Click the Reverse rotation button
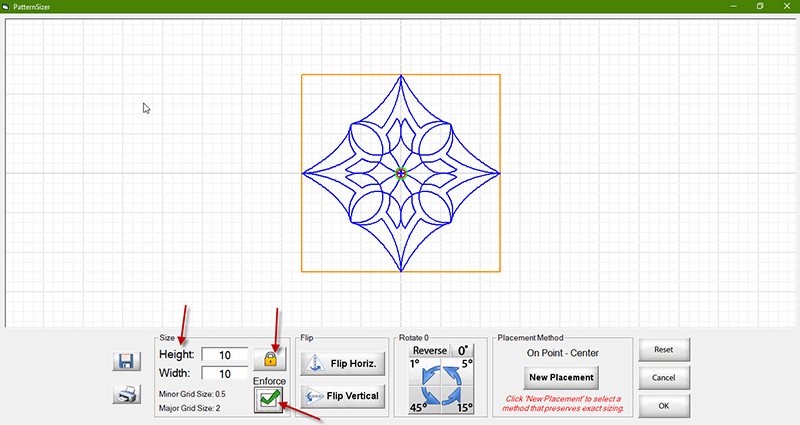The image size is (800, 425). pos(430,351)
